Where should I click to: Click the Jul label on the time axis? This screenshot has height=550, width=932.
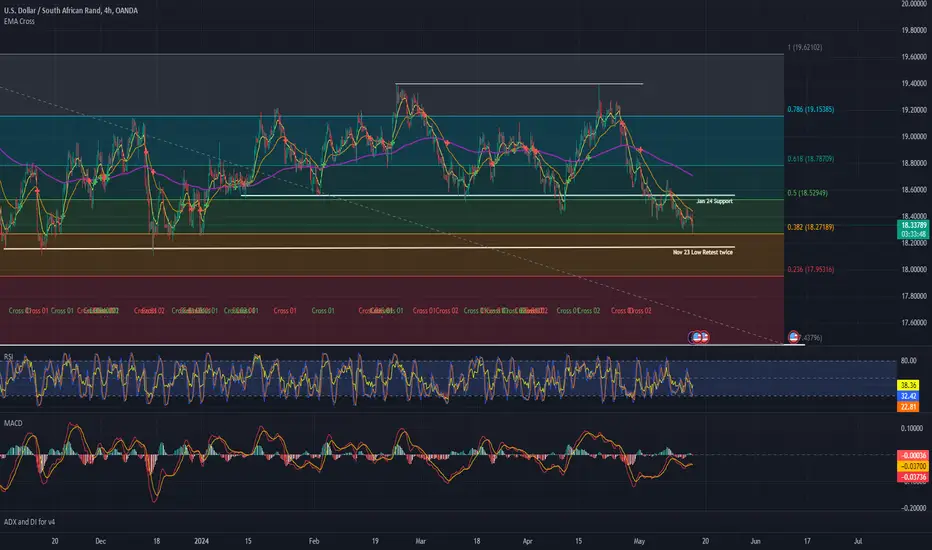858,541
